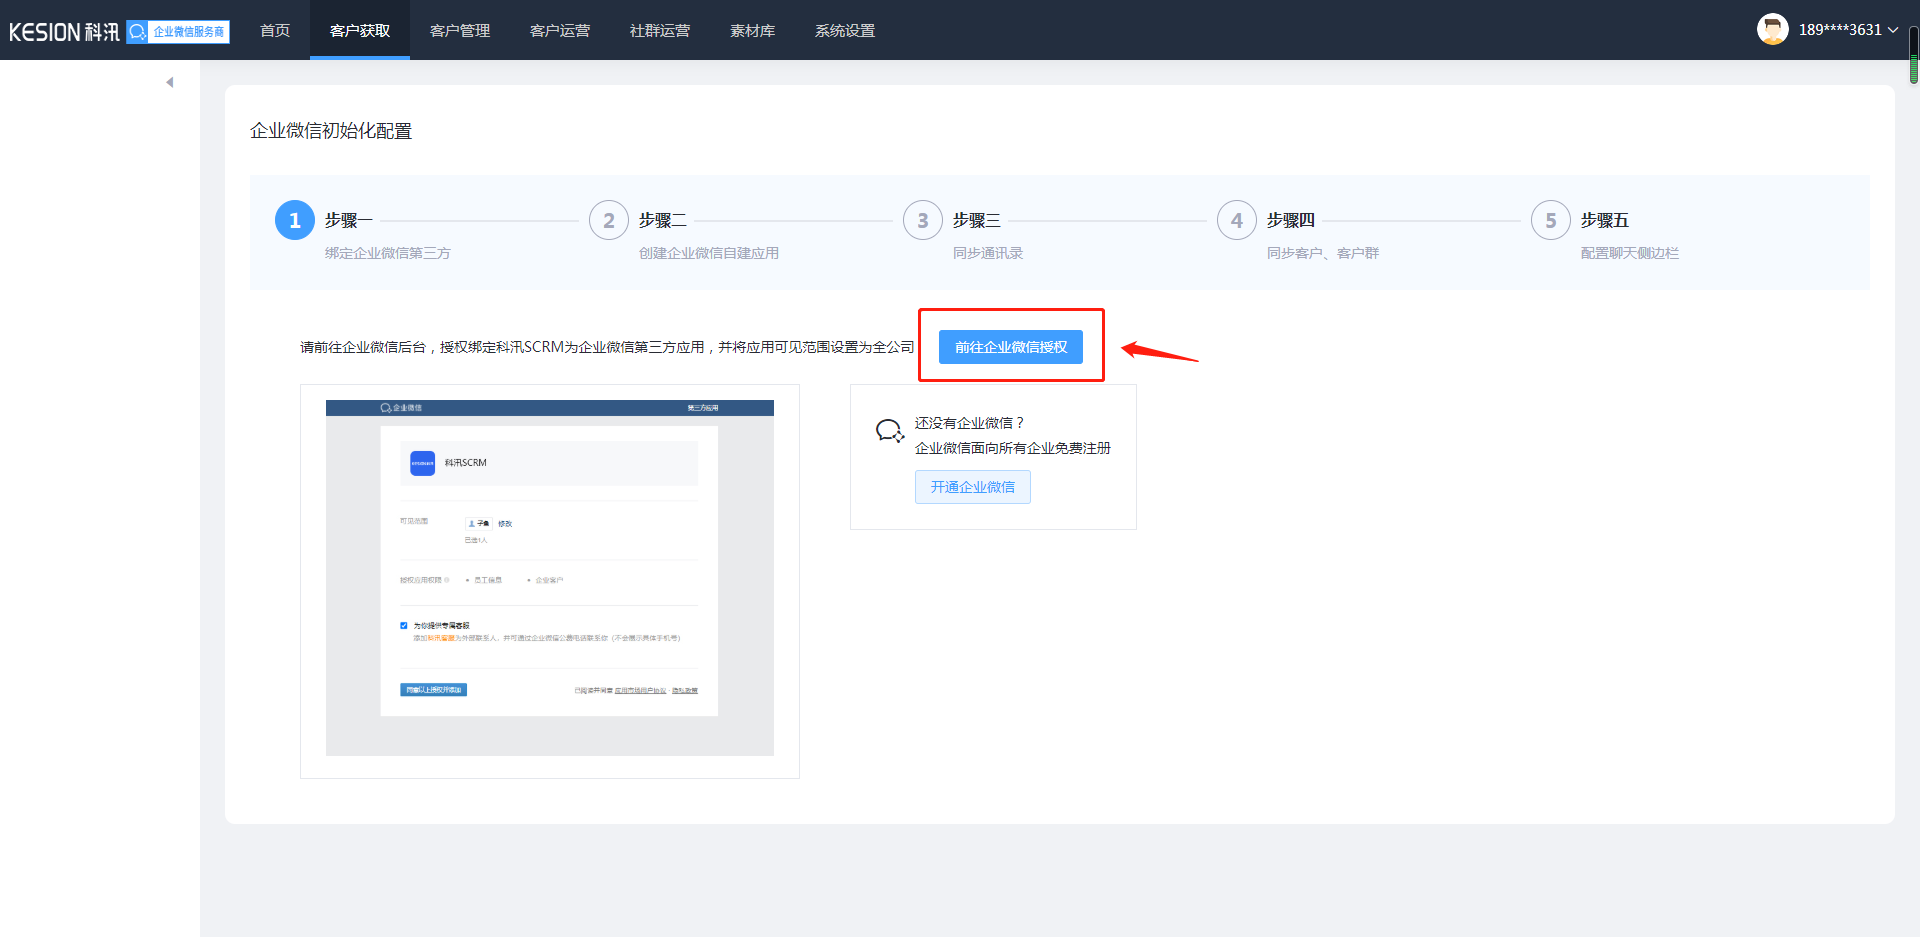Collapse the left sidebar panel
The height and width of the screenshot is (937, 1920).
pos(169,81)
